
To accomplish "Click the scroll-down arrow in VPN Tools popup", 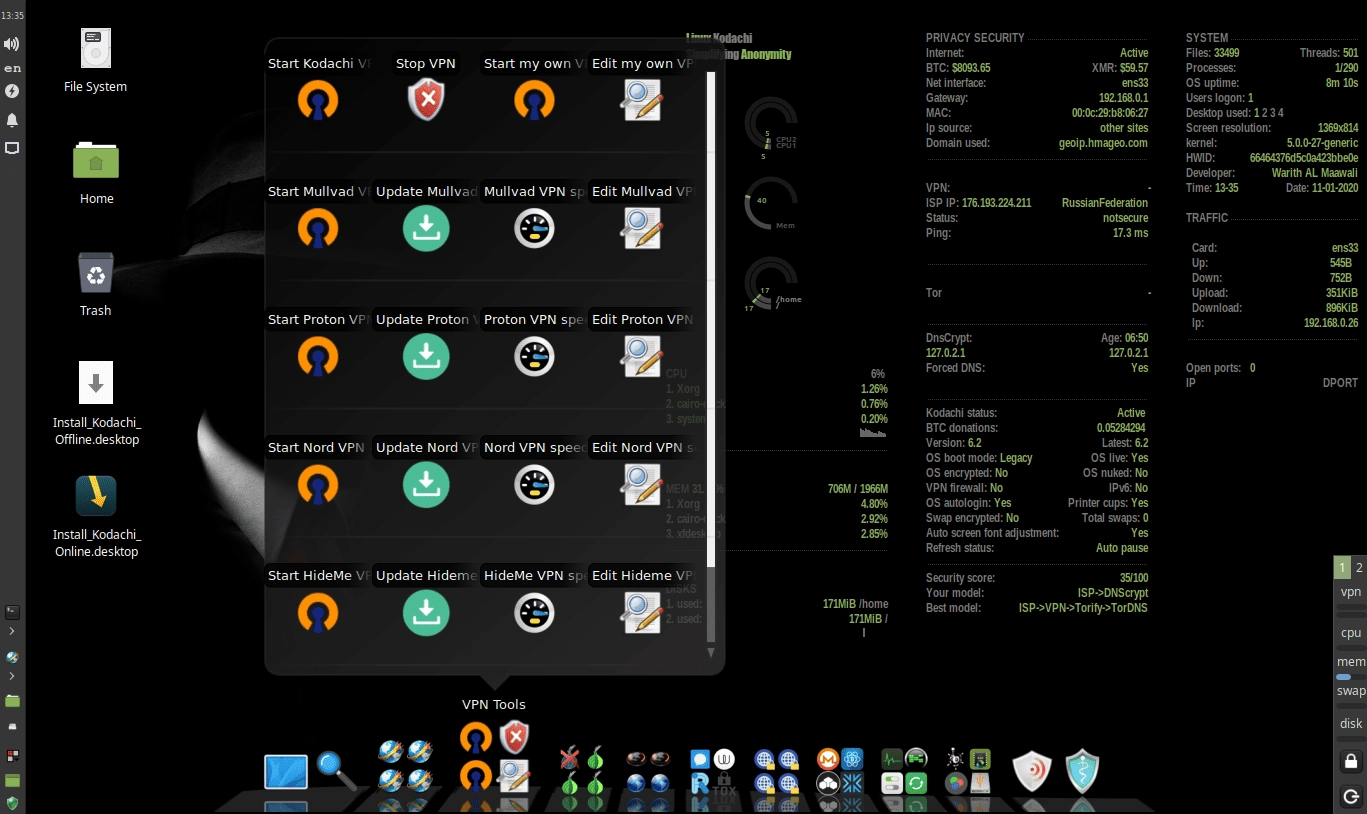I will [711, 652].
